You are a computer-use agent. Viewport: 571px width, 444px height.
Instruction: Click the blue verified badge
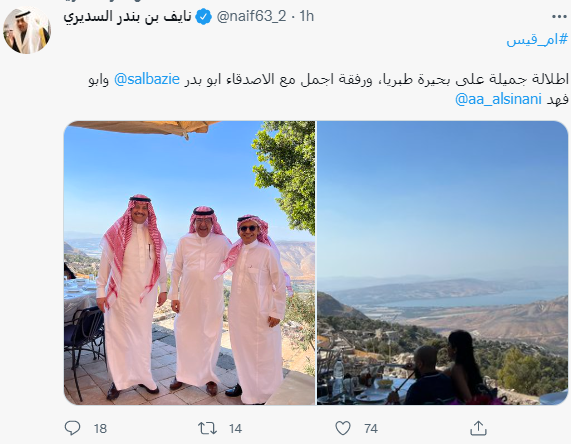coord(204,17)
